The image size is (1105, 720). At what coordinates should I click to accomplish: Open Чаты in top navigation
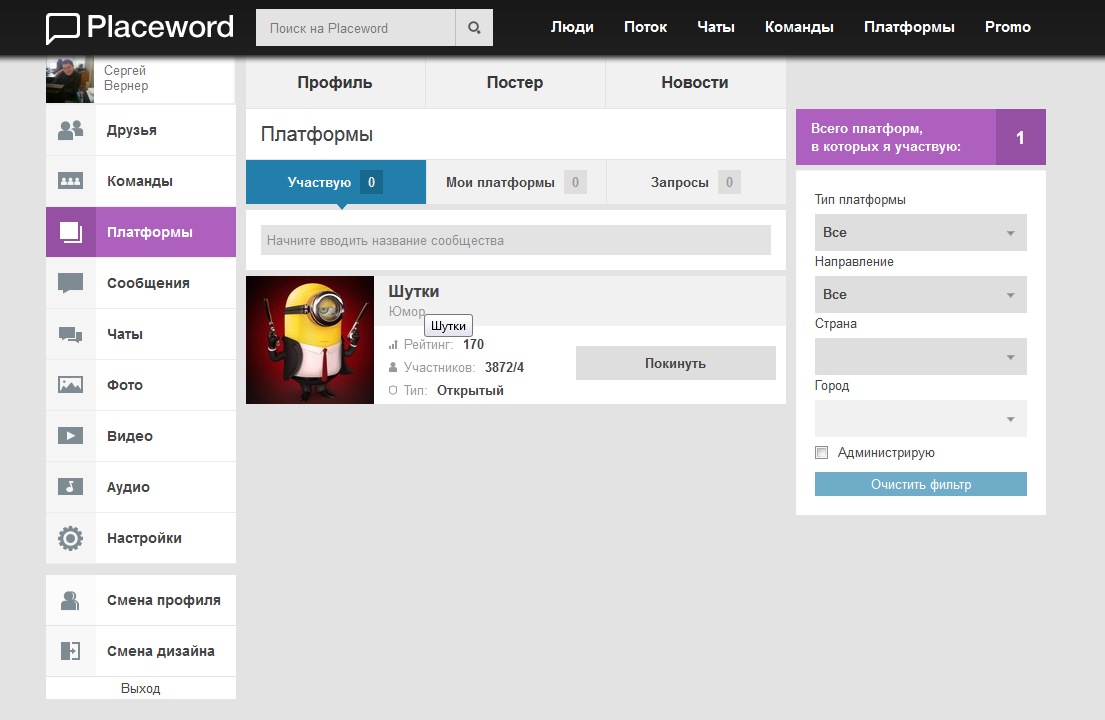tap(716, 27)
